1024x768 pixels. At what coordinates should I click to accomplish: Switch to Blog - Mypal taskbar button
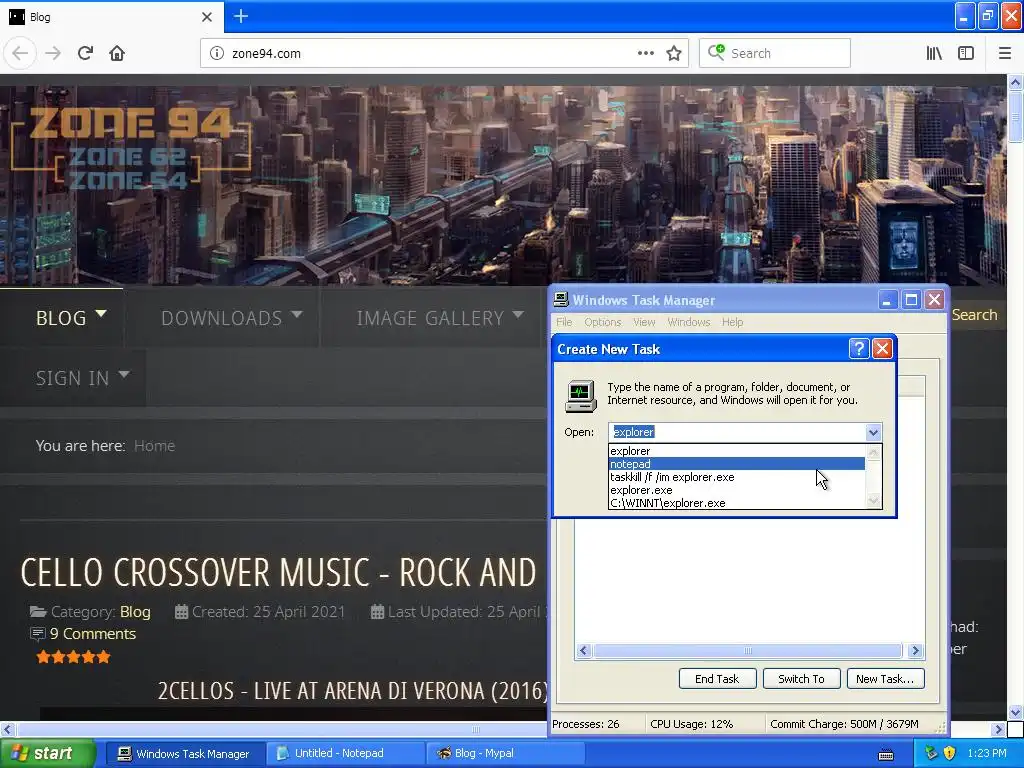click(x=505, y=753)
